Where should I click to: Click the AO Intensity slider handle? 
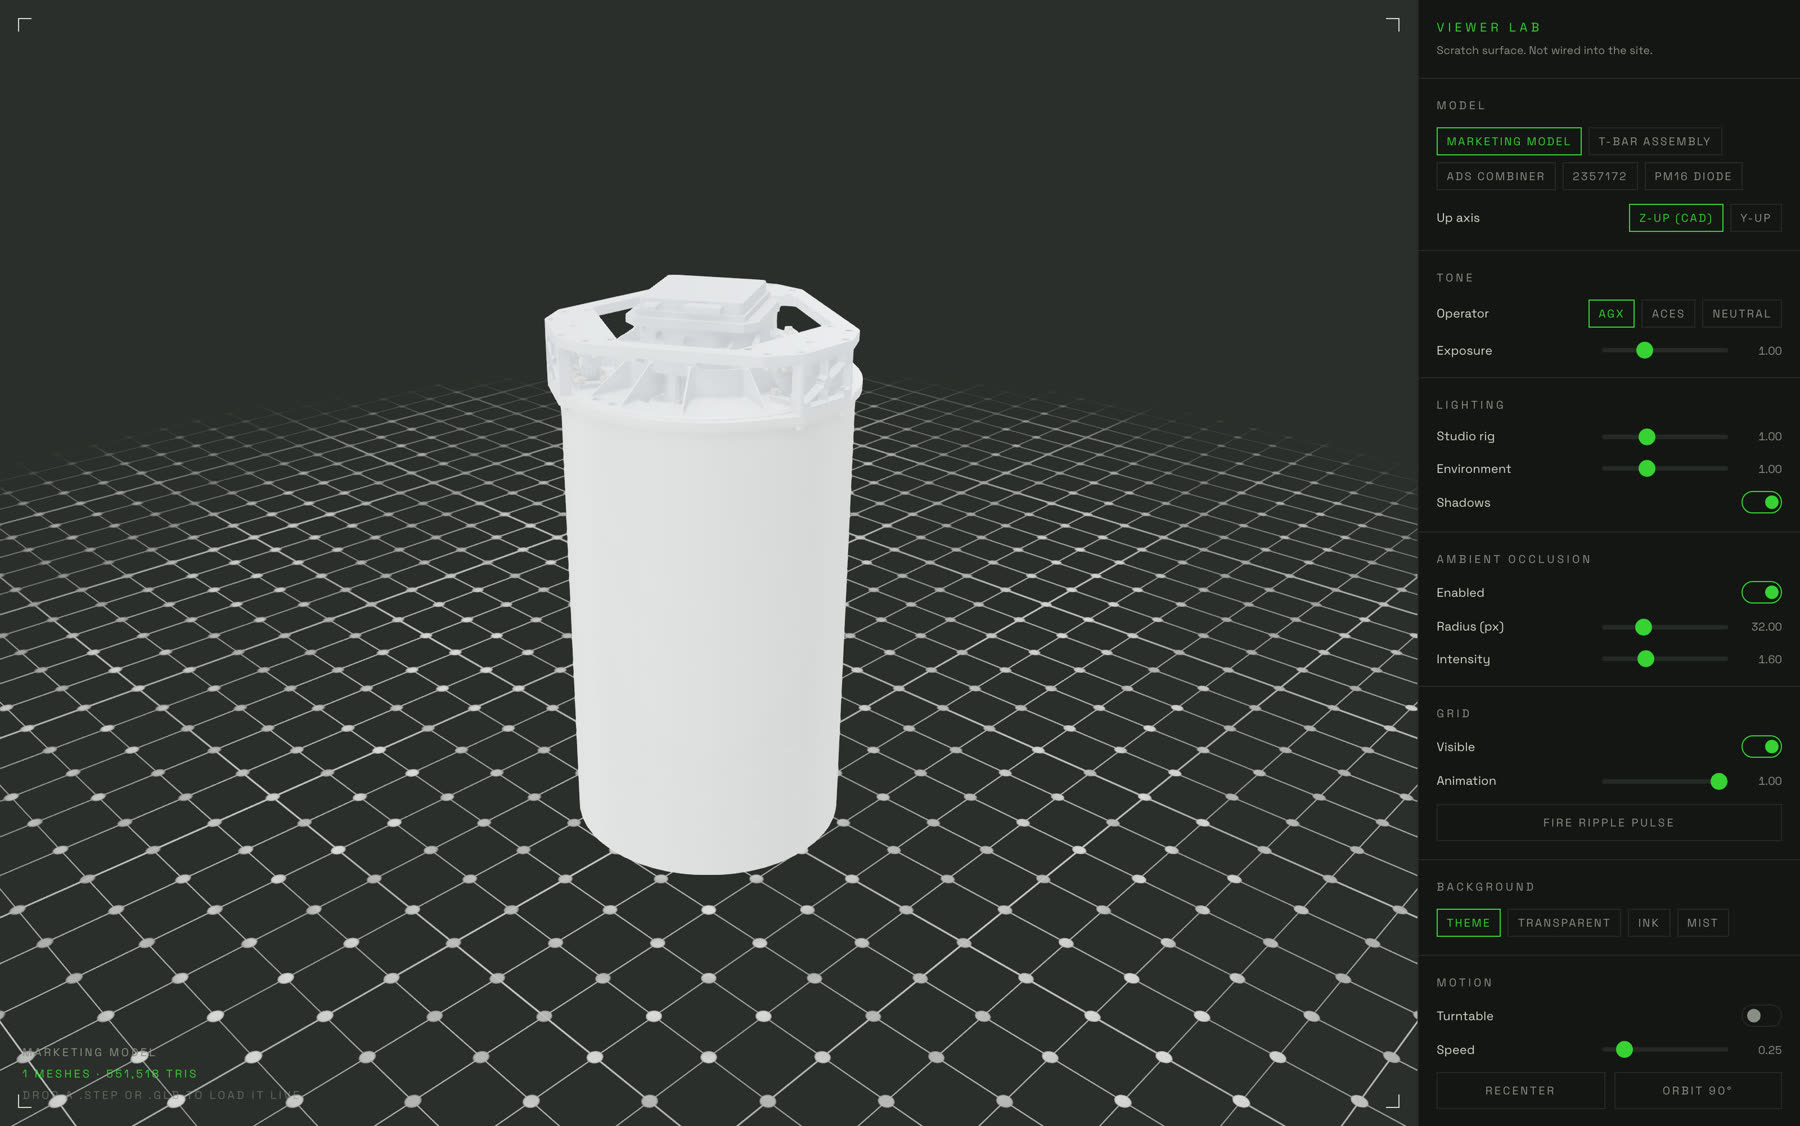tap(1645, 659)
